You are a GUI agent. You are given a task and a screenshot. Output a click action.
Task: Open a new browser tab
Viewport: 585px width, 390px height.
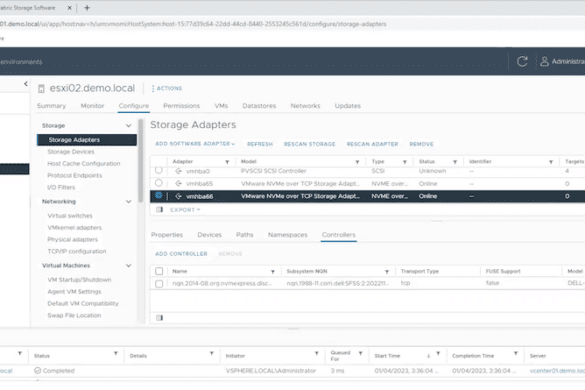pyautogui.click(x=87, y=8)
